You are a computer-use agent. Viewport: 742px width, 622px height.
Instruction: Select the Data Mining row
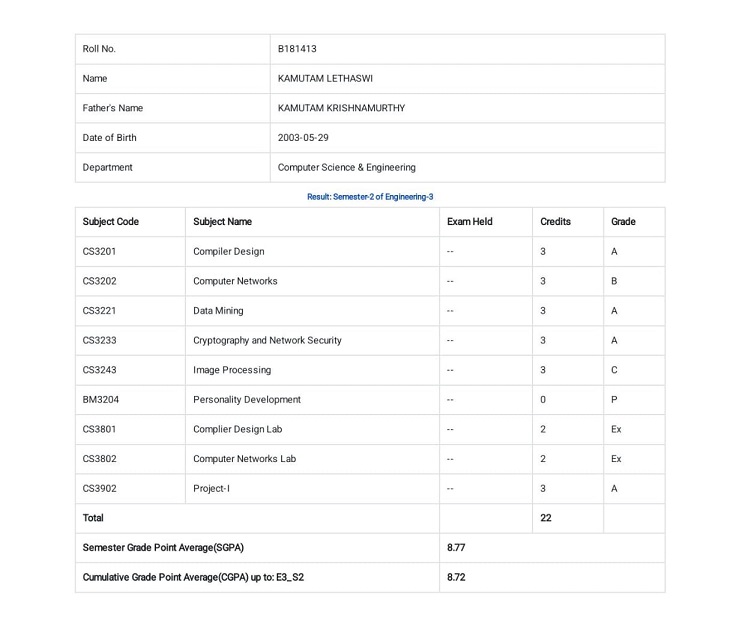[x=370, y=311]
